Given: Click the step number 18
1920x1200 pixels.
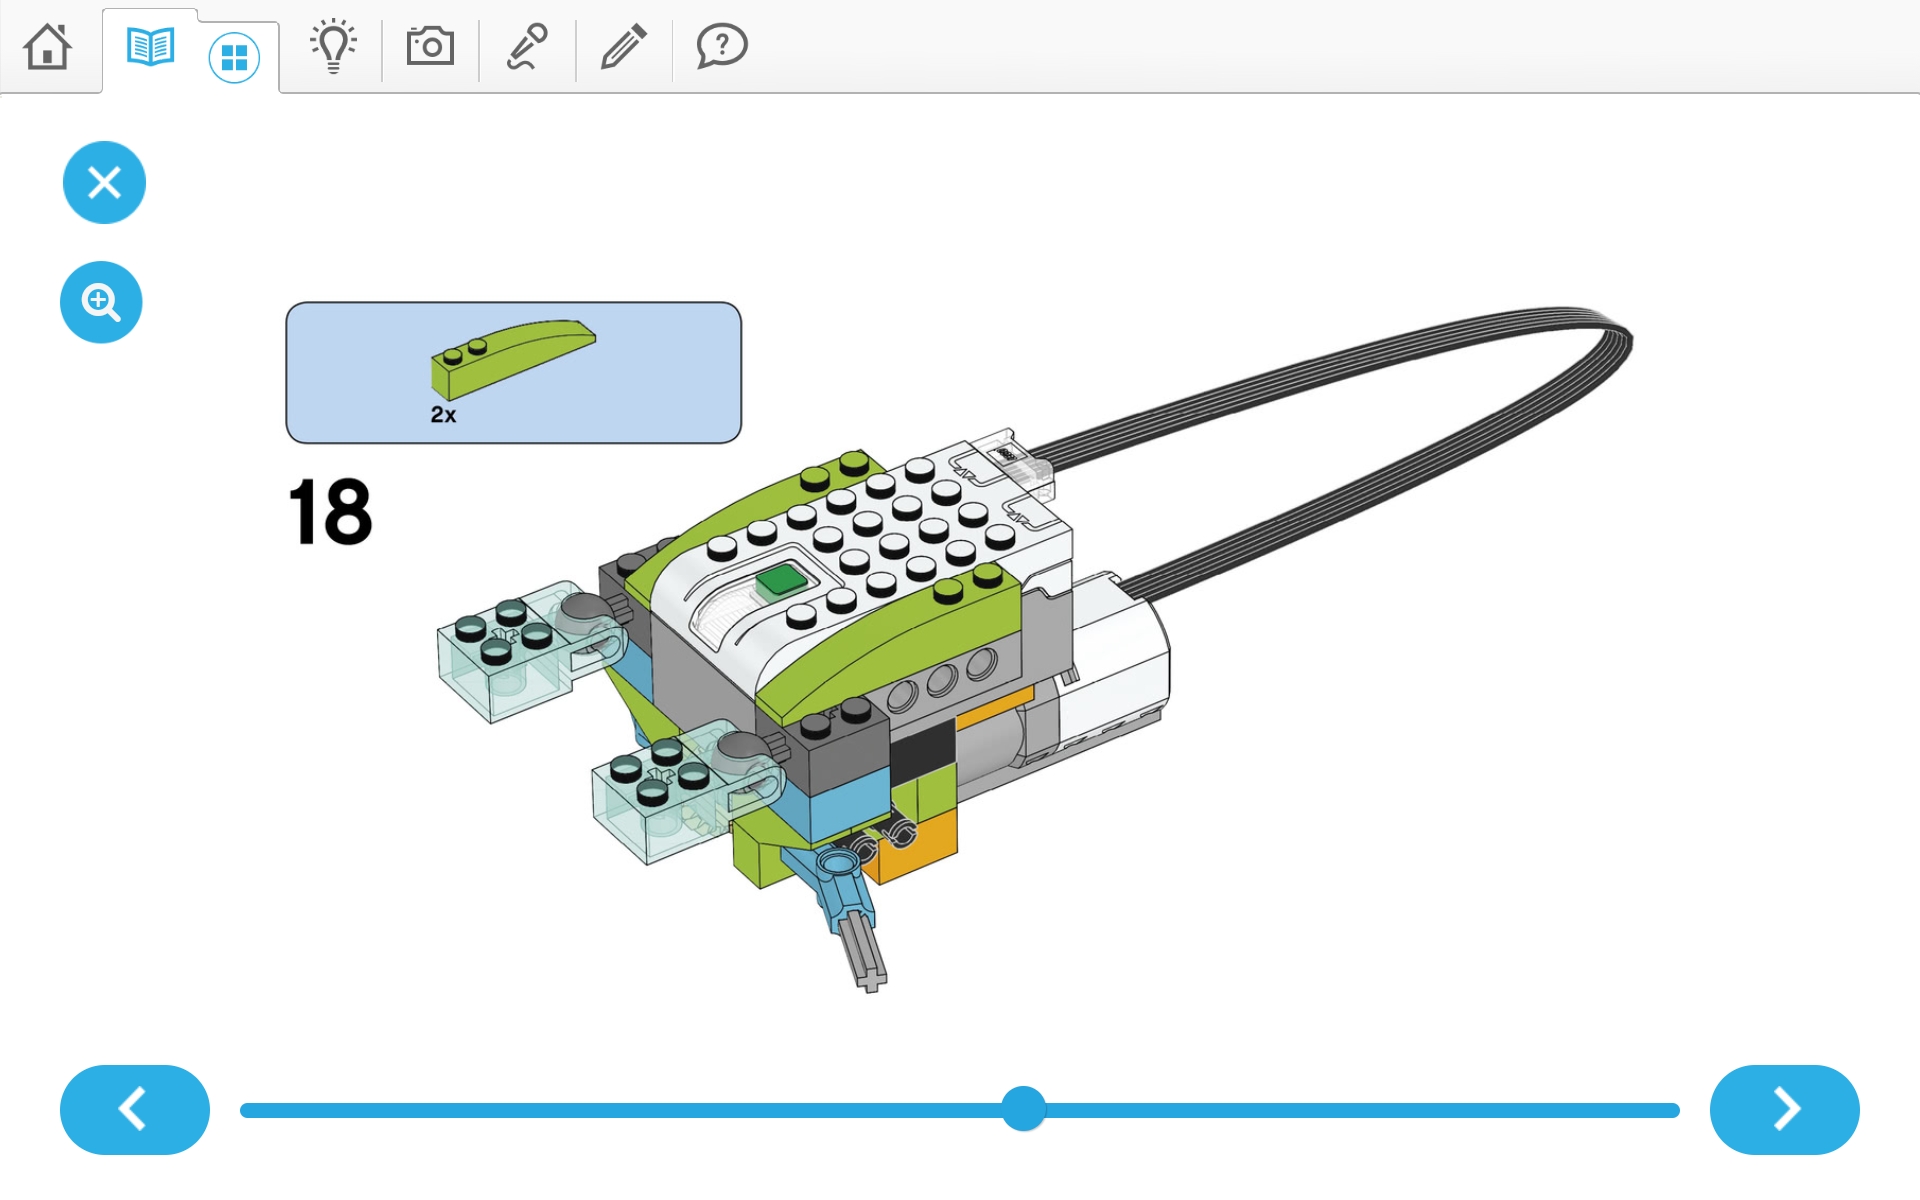Looking at the screenshot, I should [330, 512].
